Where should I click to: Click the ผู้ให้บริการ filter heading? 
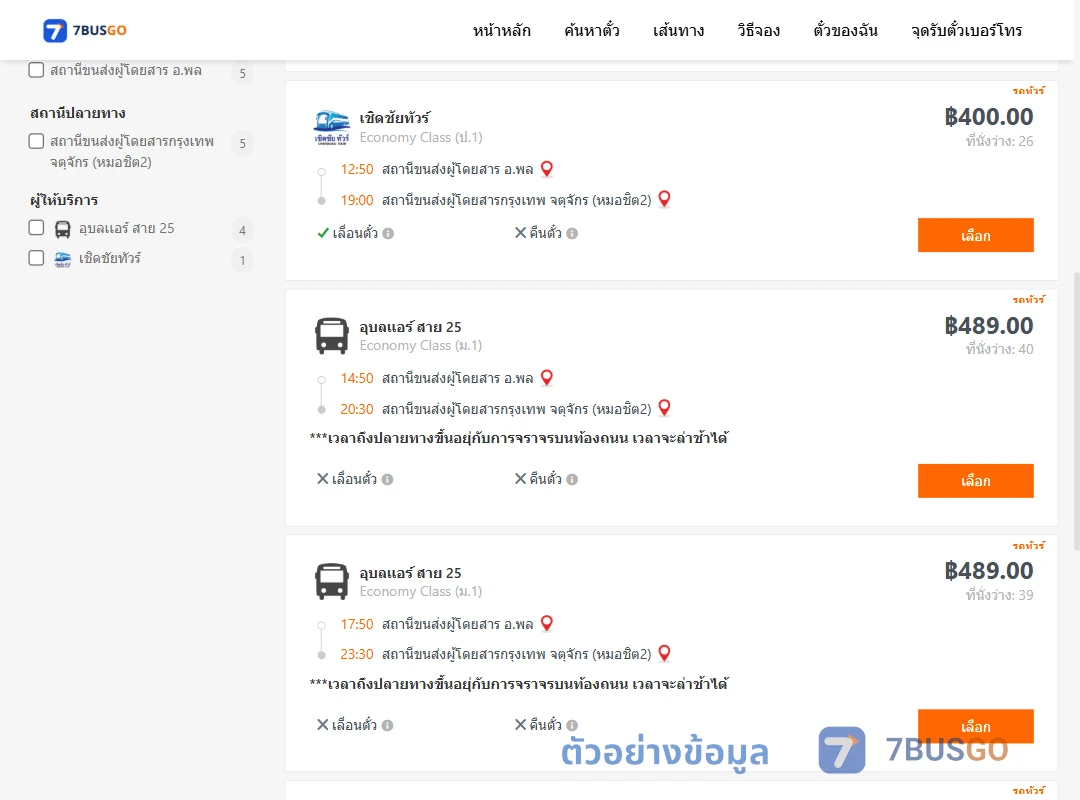click(64, 200)
